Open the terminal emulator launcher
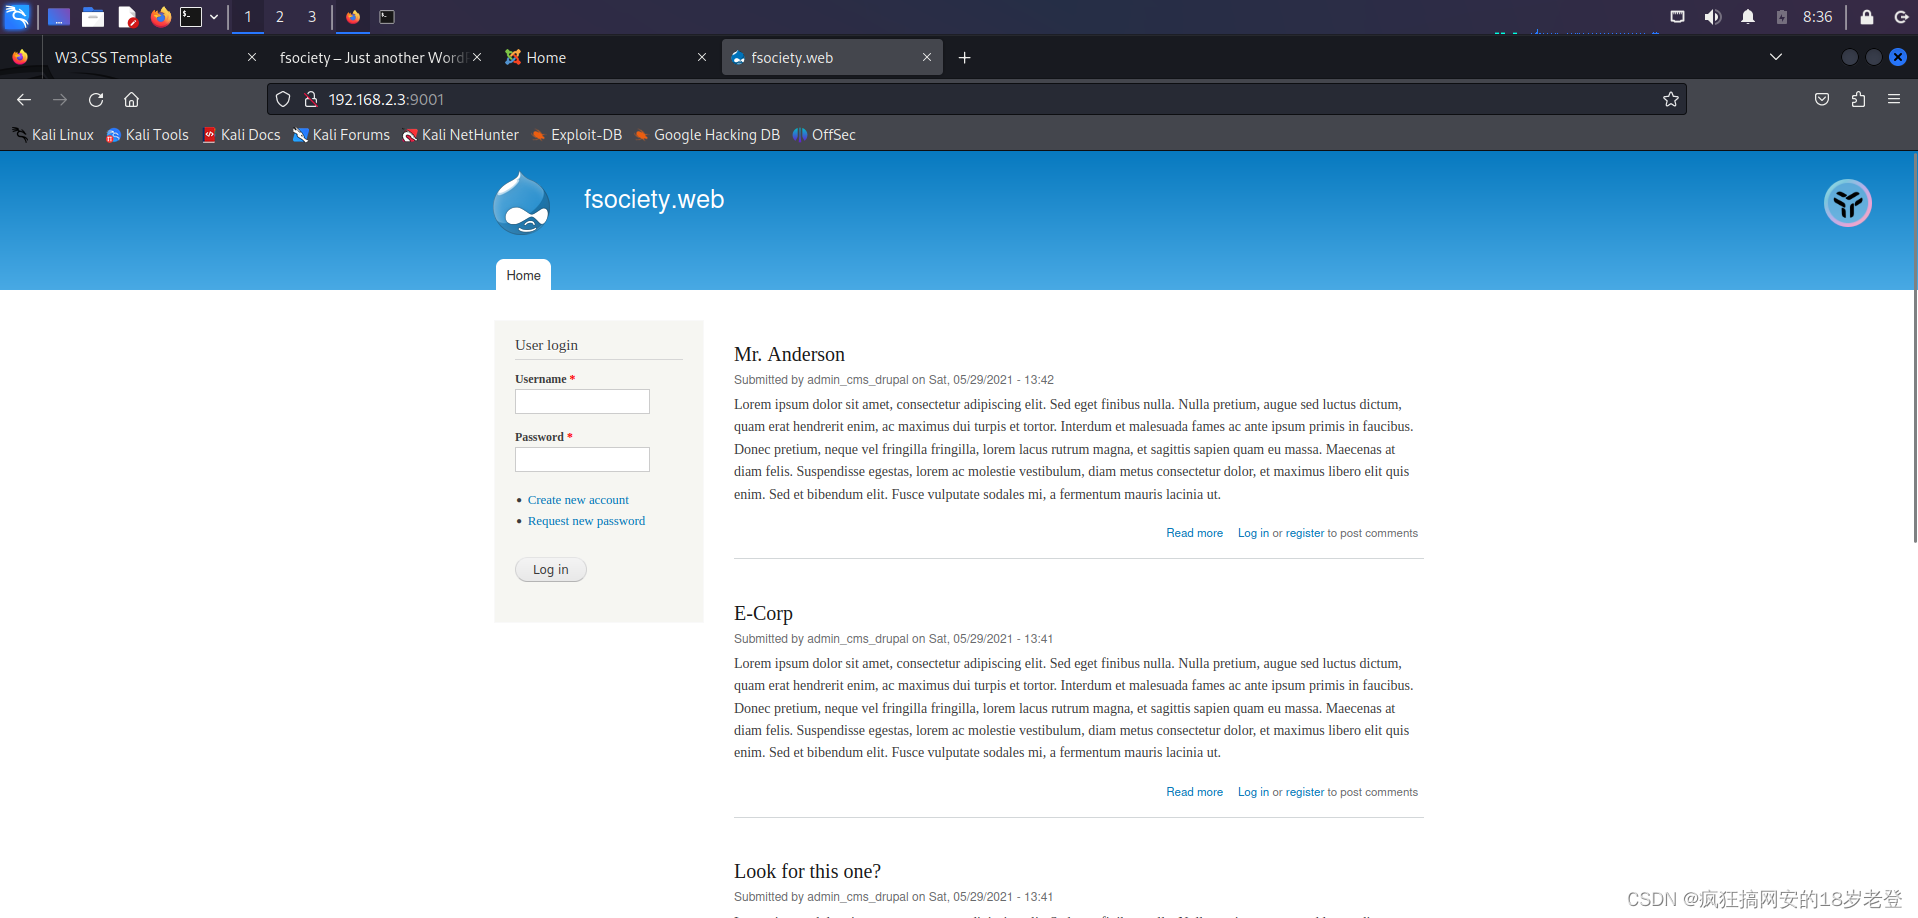This screenshot has height=918, width=1918. [x=190, y=17]
